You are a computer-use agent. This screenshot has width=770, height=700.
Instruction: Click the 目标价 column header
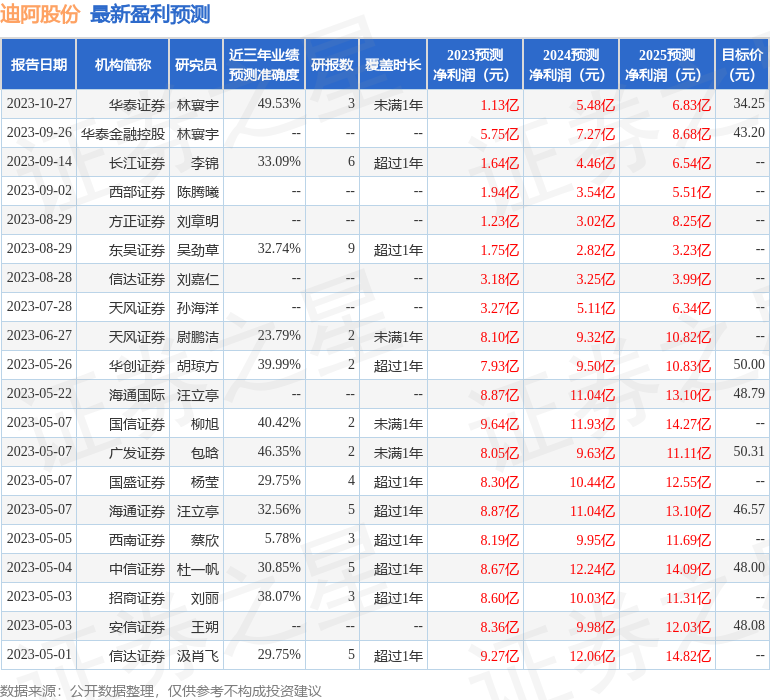pyautogui.click(x=742, y=64)
